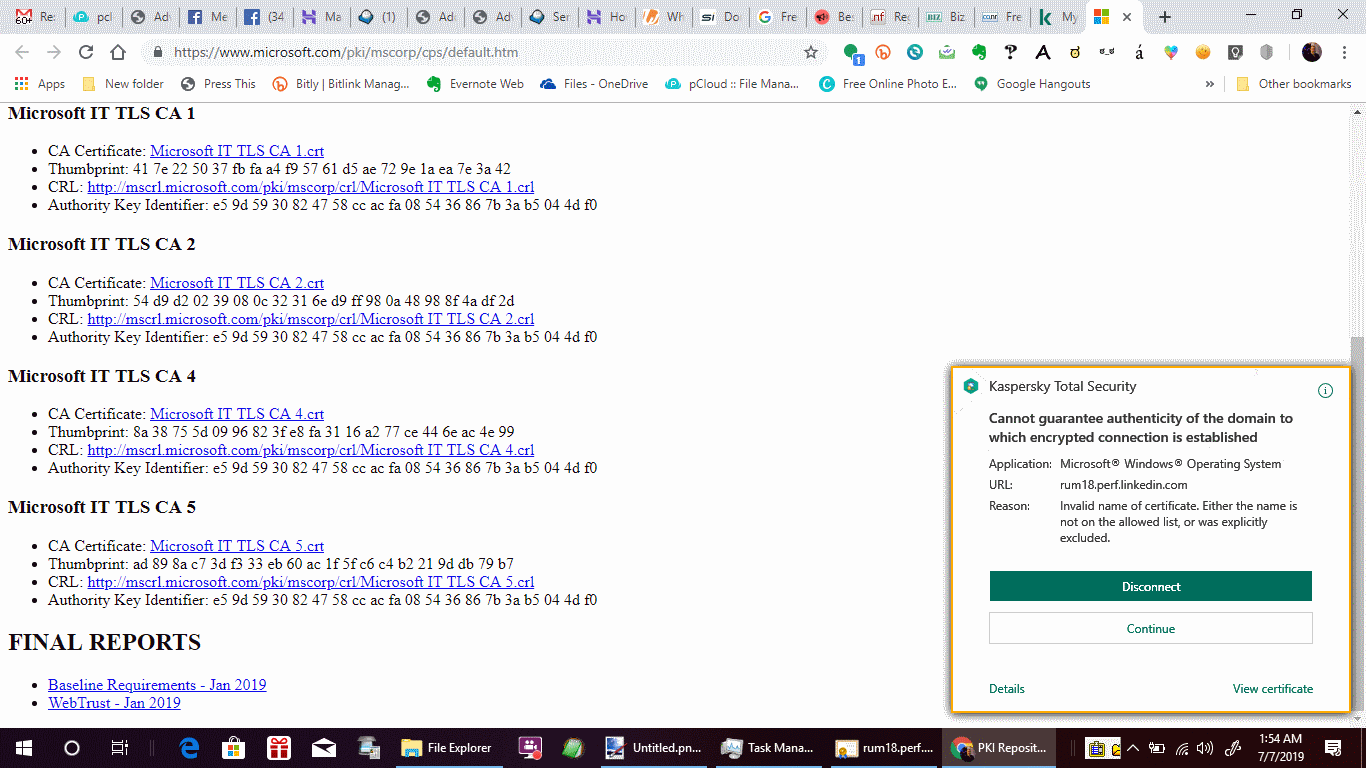View site security info via padlock icon

157,52
